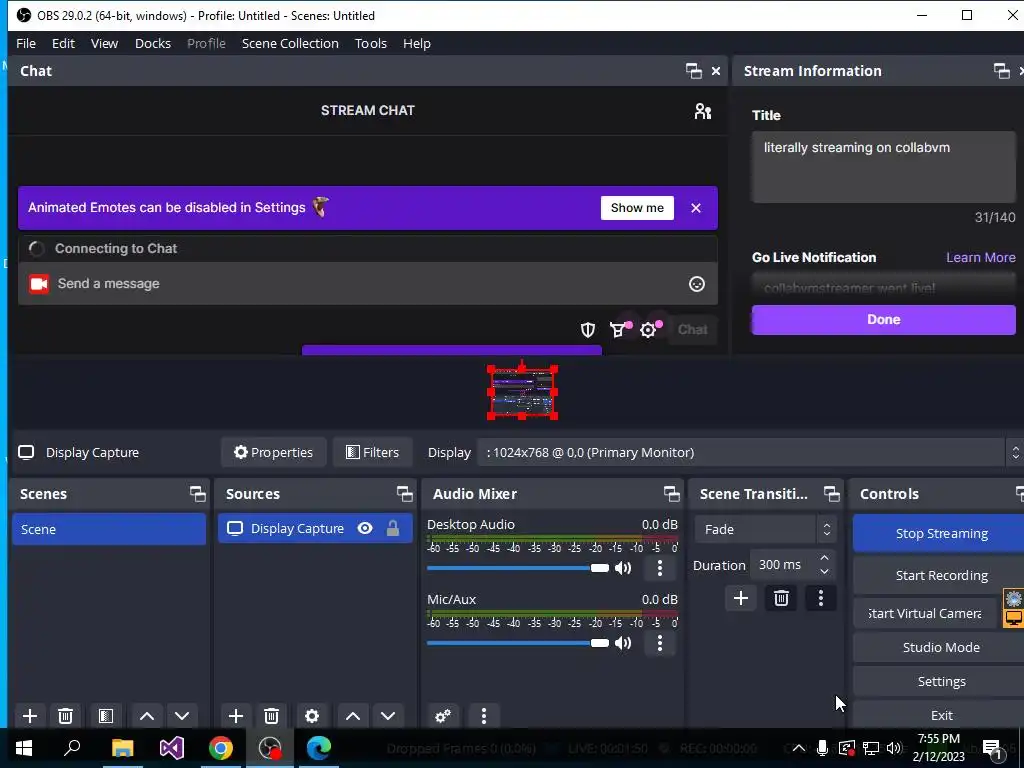Screen dimensions: 1024x768
Task: Undock the Chat panel
Action: pos(694,71)
